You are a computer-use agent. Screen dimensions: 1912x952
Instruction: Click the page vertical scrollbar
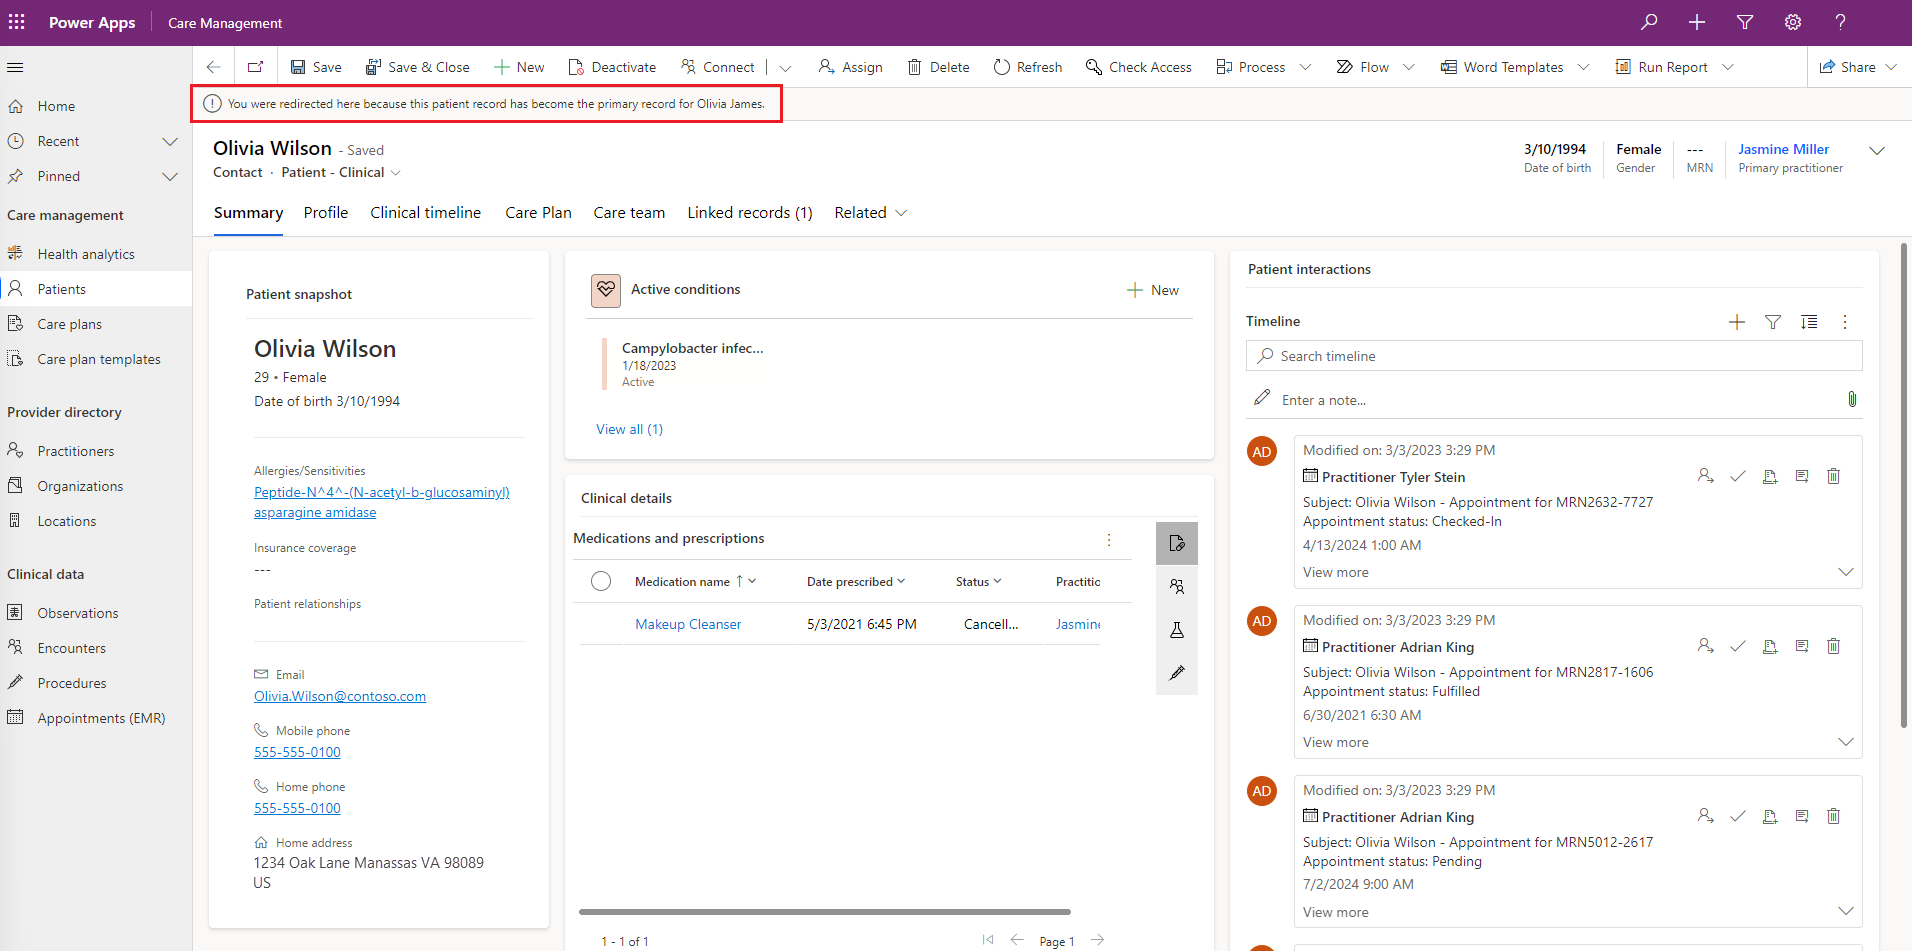1904,486
